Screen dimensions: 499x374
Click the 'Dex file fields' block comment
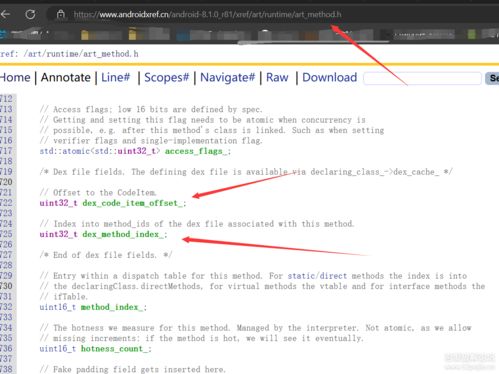click(x=246, y=172)
